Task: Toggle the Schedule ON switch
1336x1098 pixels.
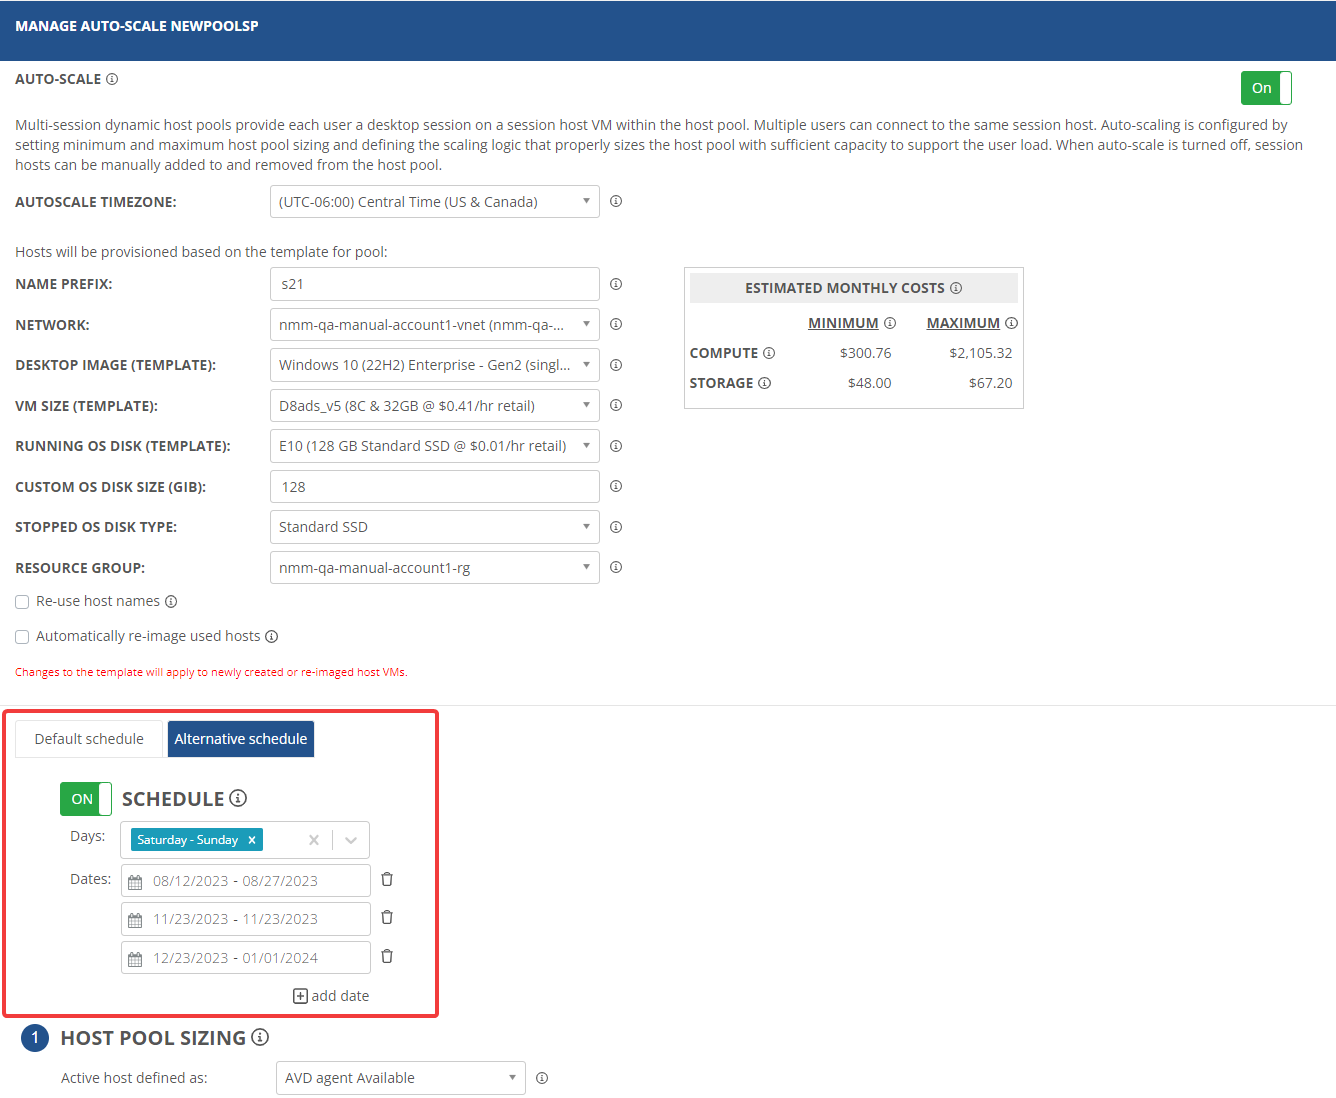Action: point(86,799)
